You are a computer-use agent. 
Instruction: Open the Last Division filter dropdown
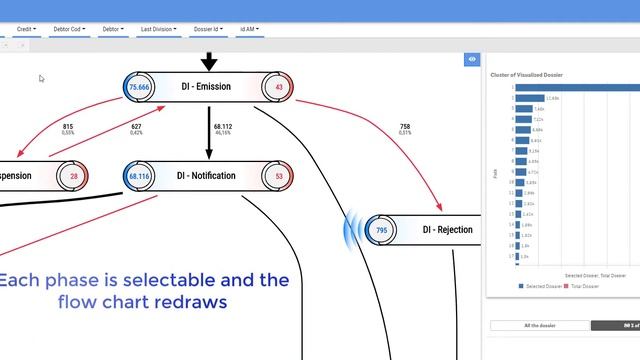pos(158,29)
